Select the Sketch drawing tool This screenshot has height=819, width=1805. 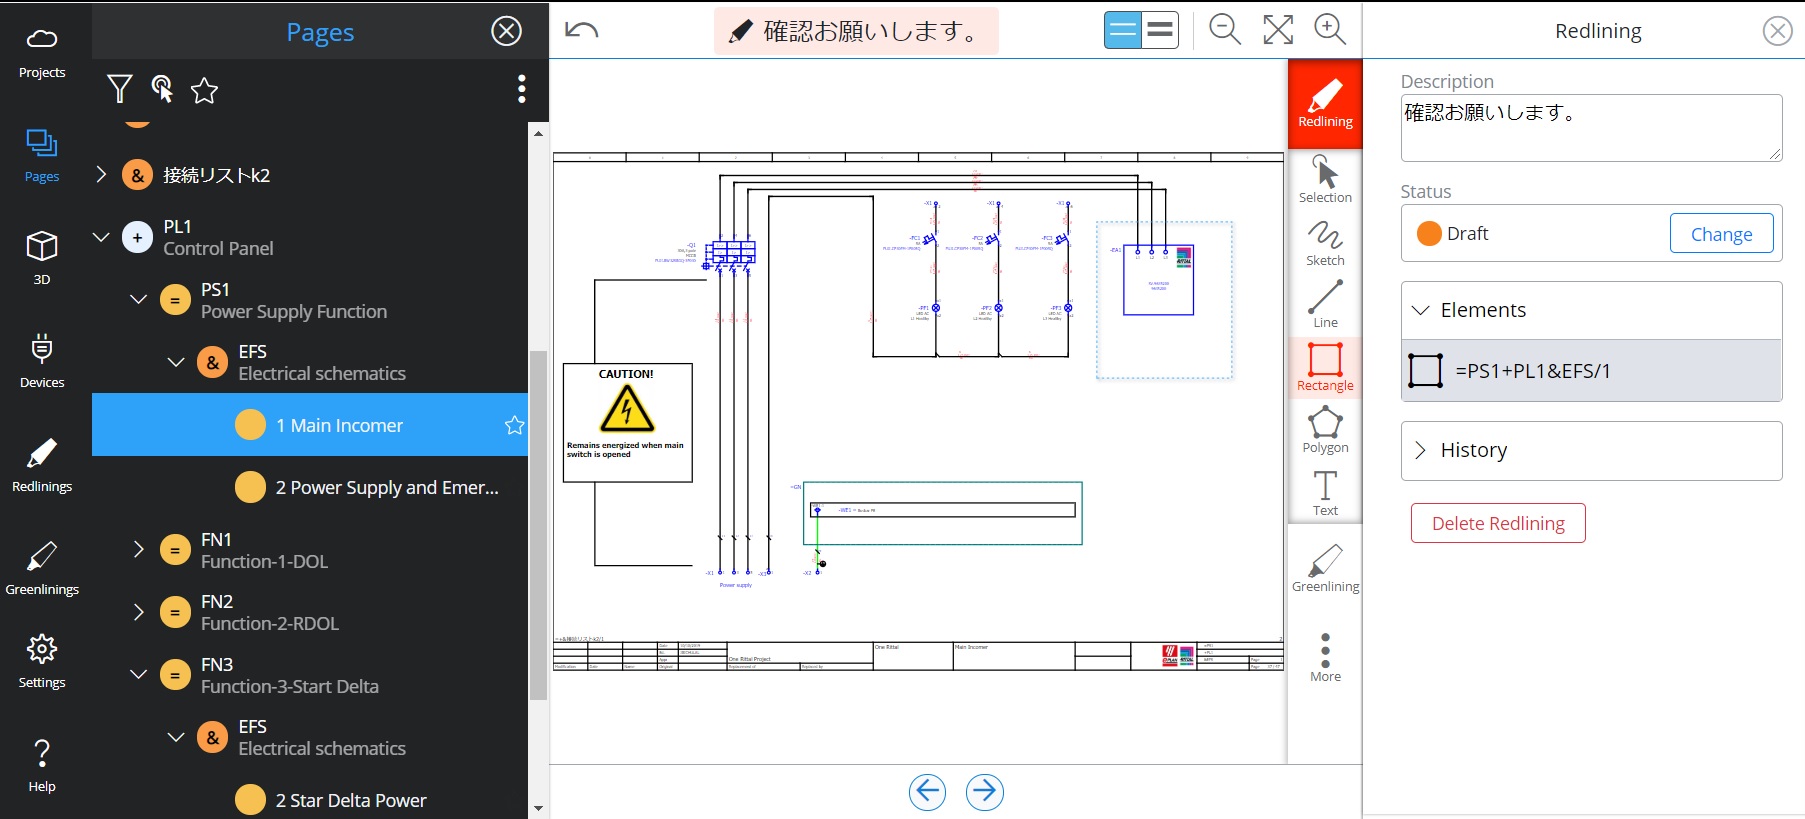1325,243
